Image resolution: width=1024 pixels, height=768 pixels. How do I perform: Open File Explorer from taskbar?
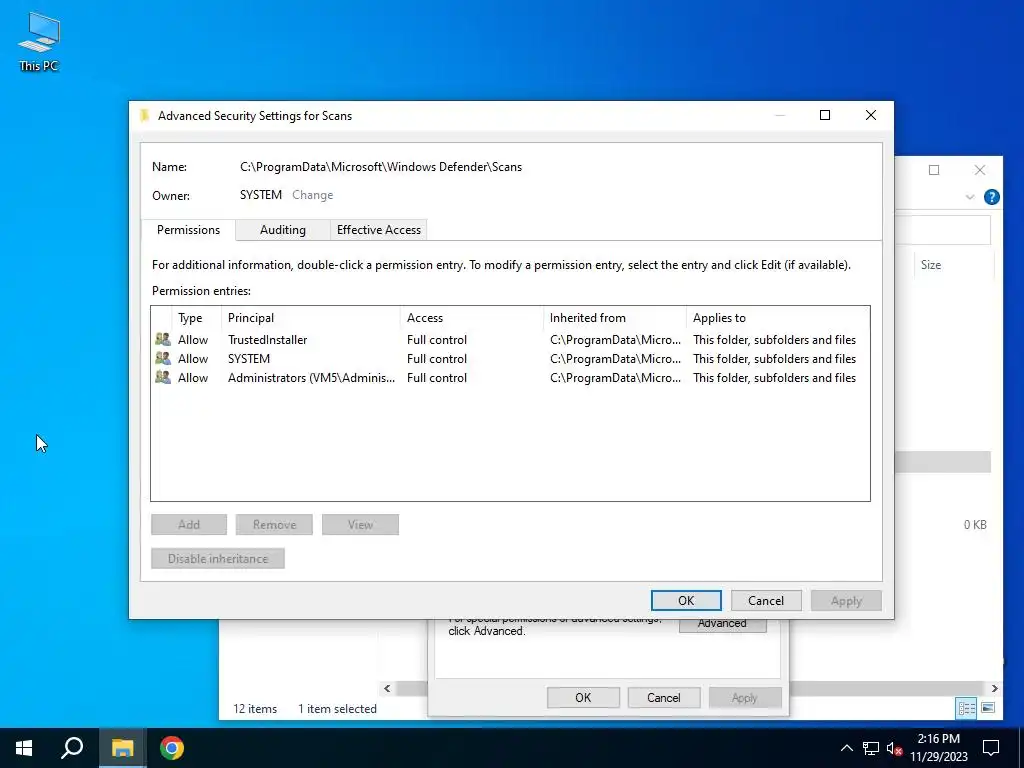click(x=122, y=748)
